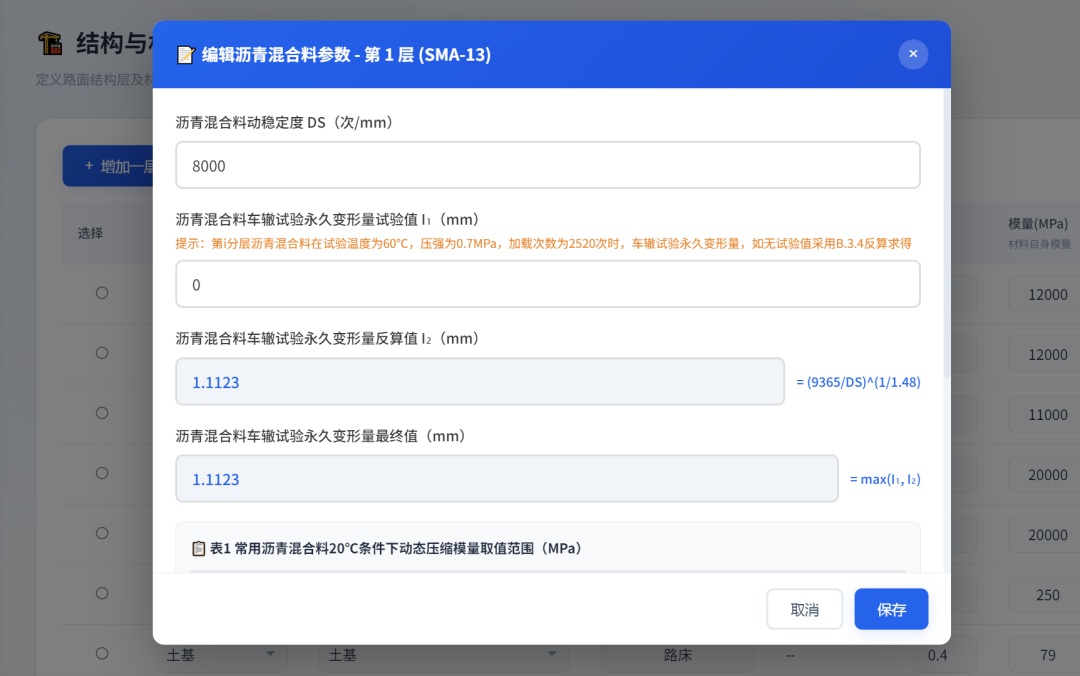1080x676 pixels.
Task: Click the 模量(MPa) column header
Action: coord(1038,223)
